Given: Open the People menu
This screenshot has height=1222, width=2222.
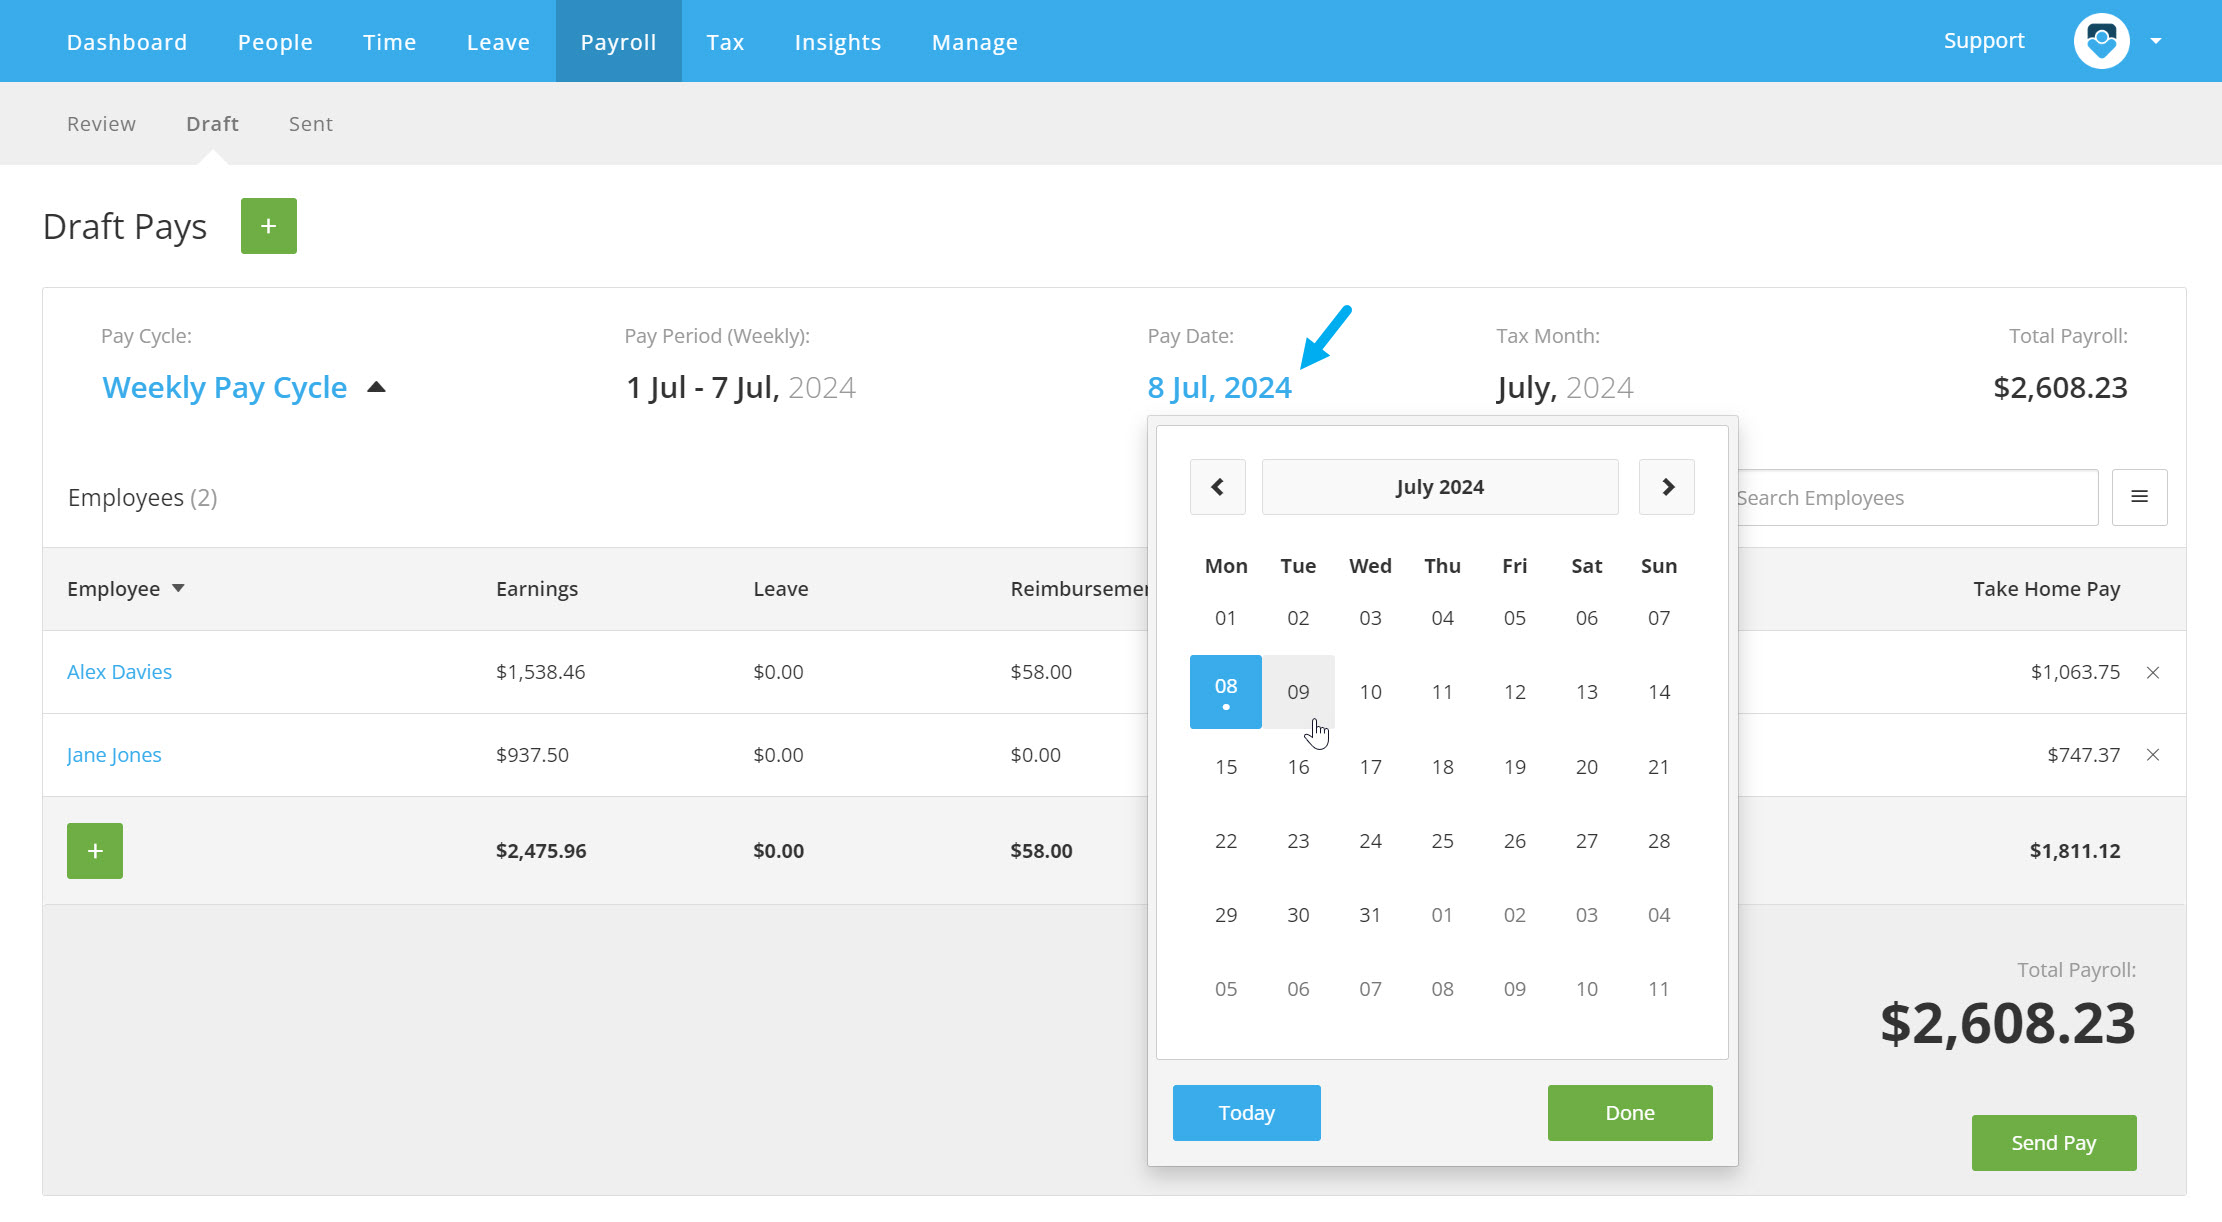Looking at the screenshot, I should pos(275,42).
